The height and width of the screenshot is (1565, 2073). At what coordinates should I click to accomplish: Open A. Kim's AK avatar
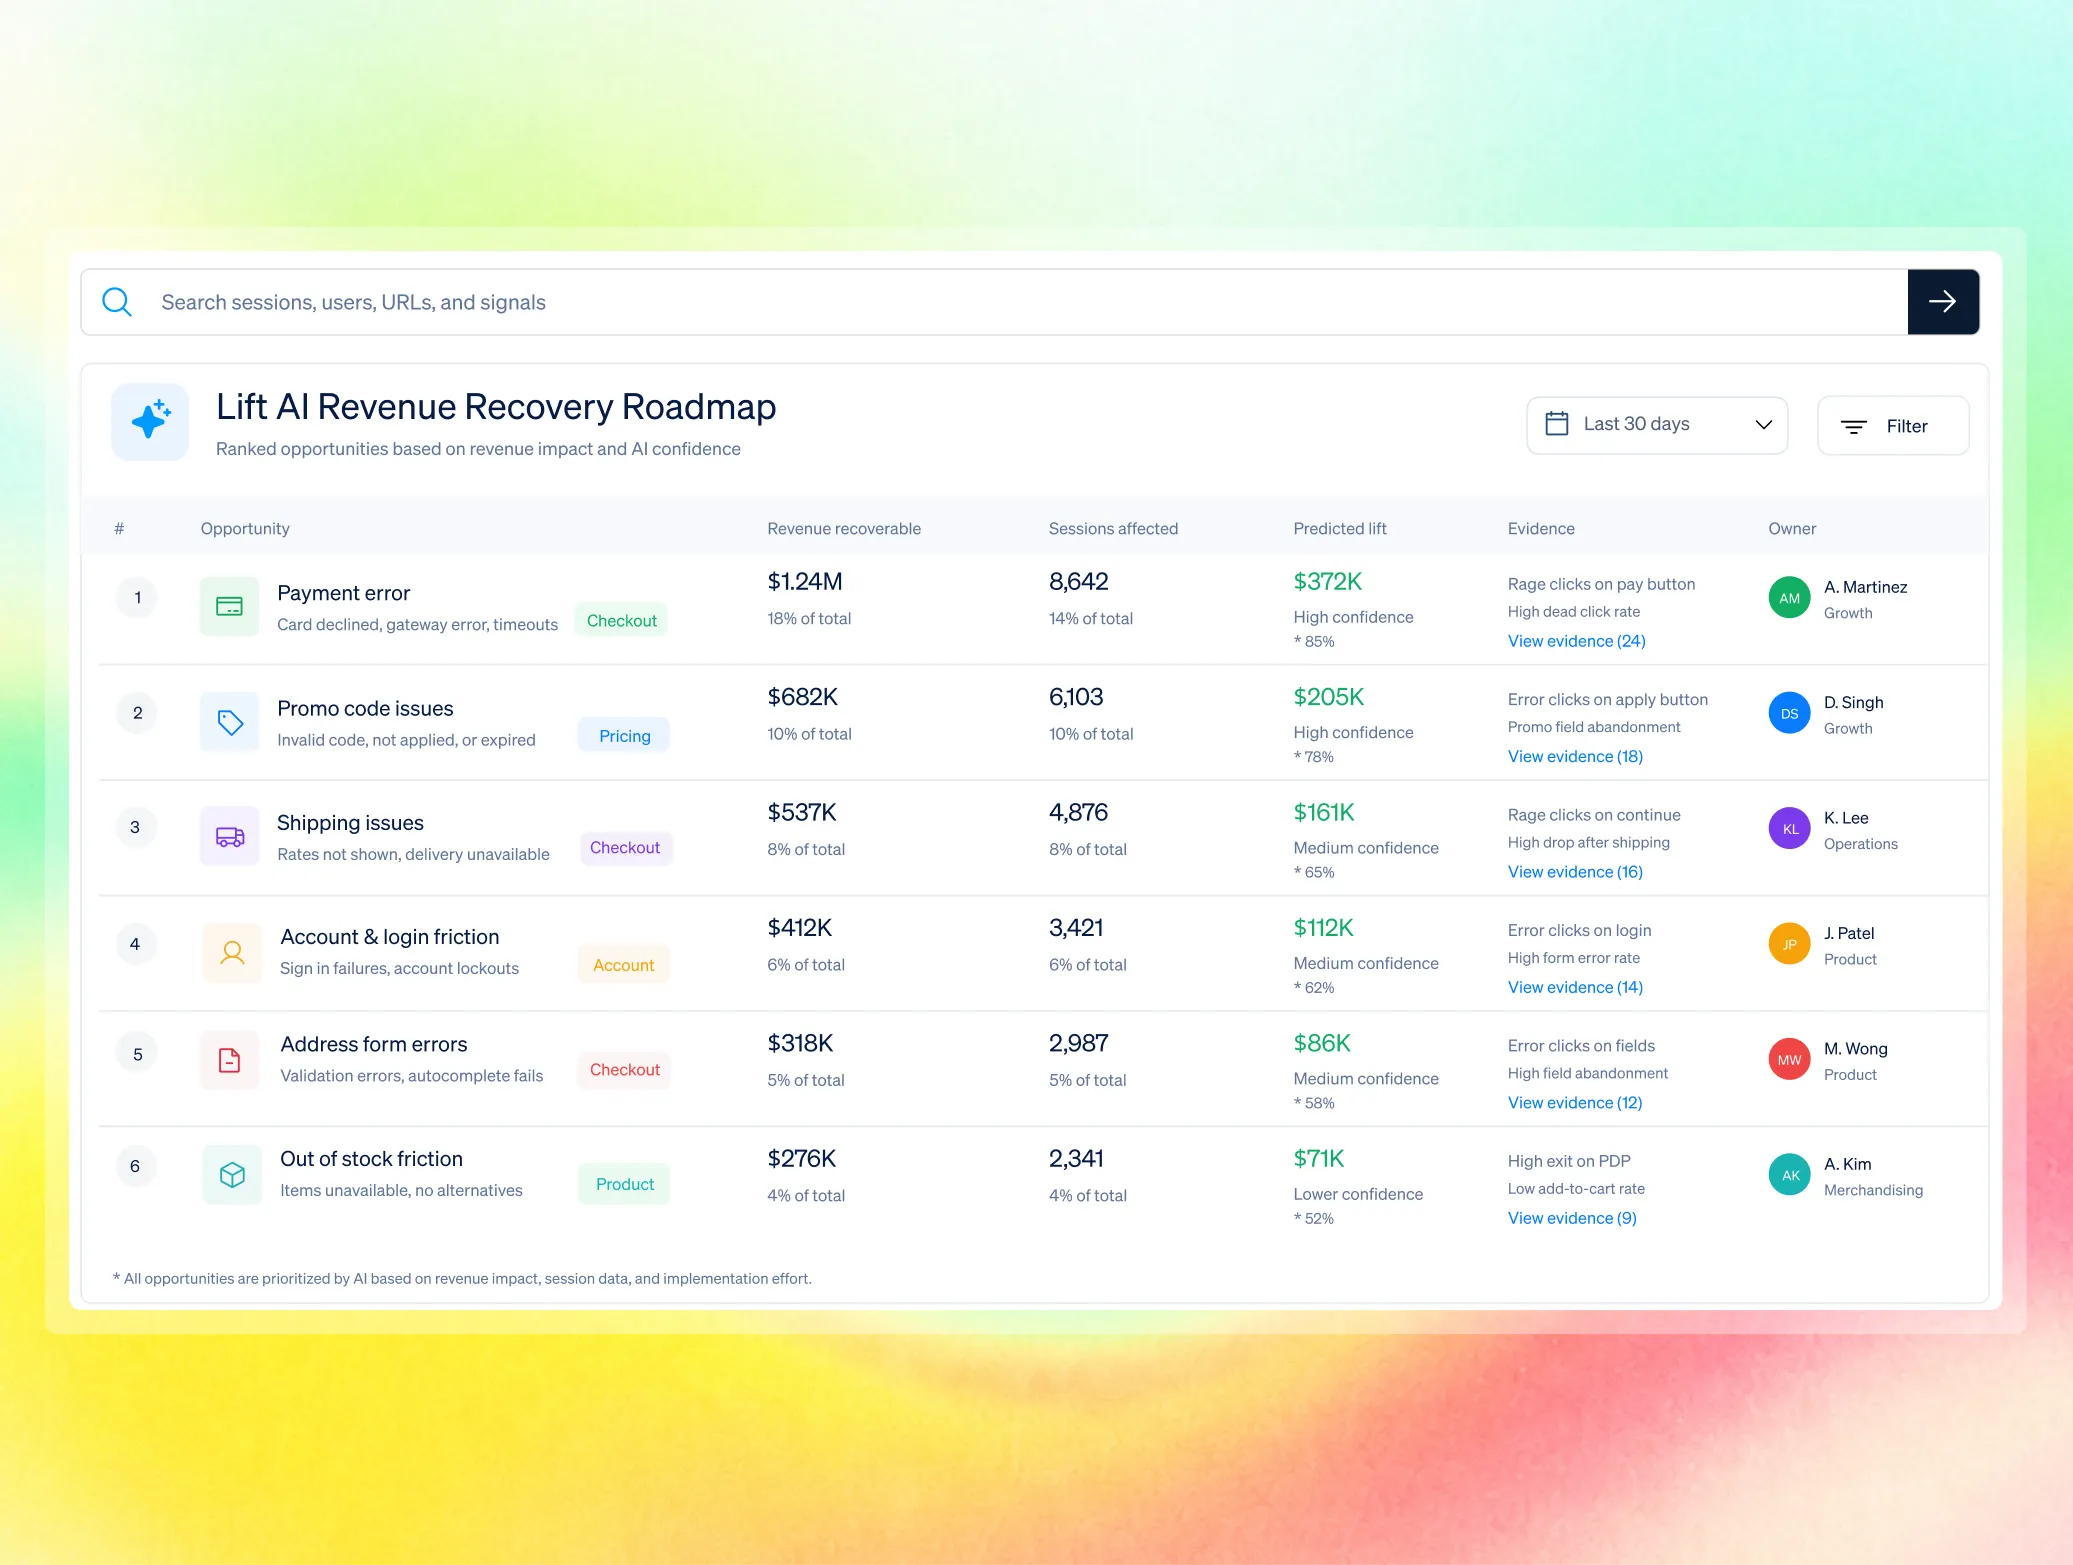coord(1789,1175)
